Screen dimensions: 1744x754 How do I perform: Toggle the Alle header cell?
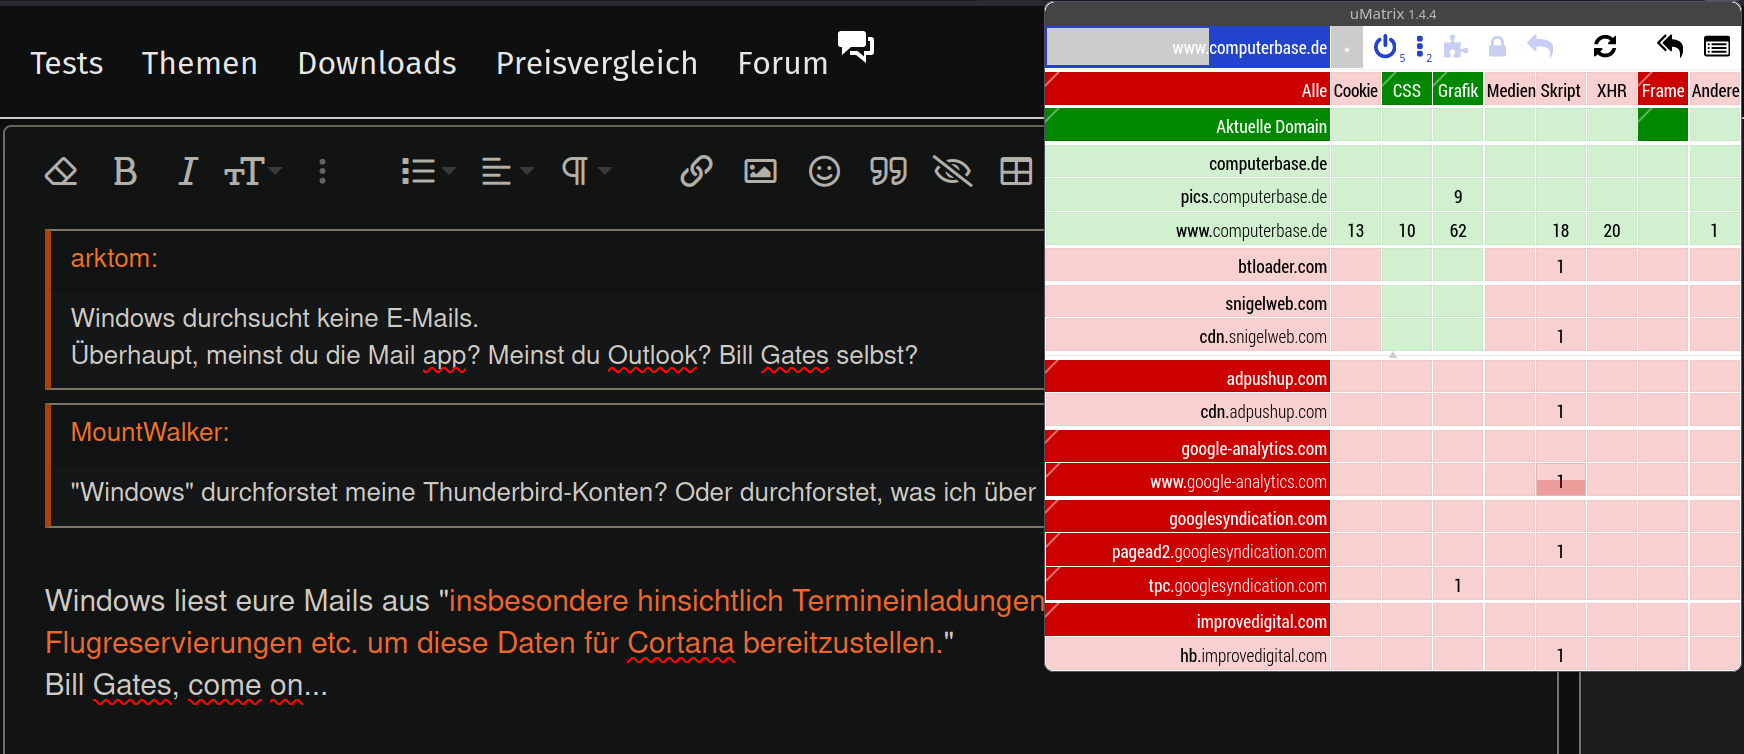(1187, 90)
